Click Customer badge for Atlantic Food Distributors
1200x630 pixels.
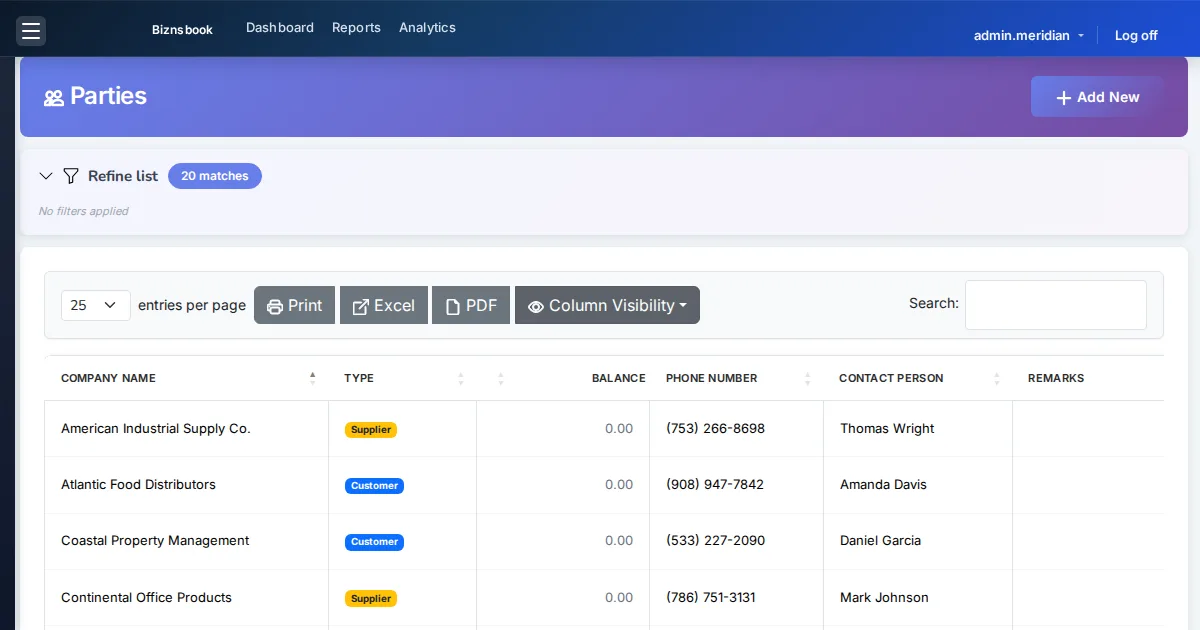[375, 486]
